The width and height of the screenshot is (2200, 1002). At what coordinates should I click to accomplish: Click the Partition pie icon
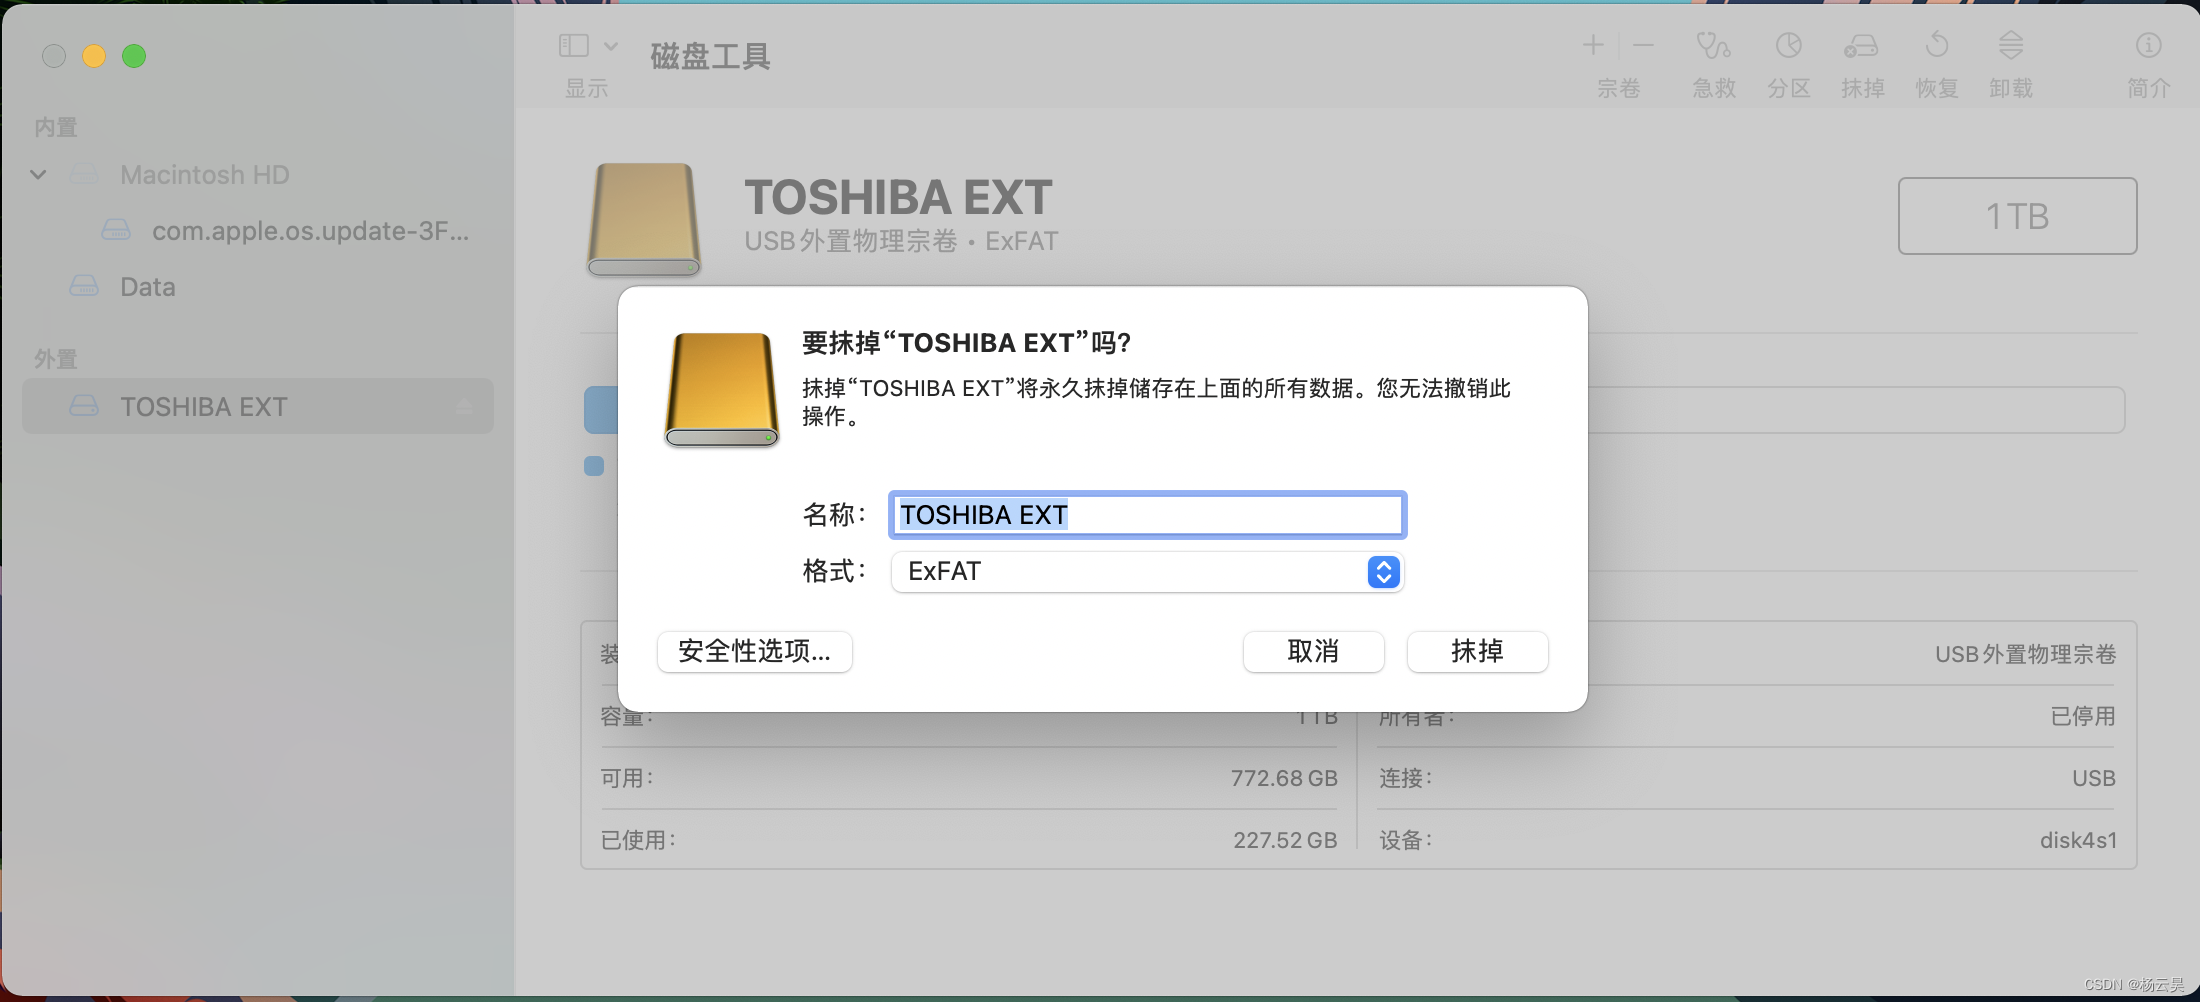click(1789, 46)
